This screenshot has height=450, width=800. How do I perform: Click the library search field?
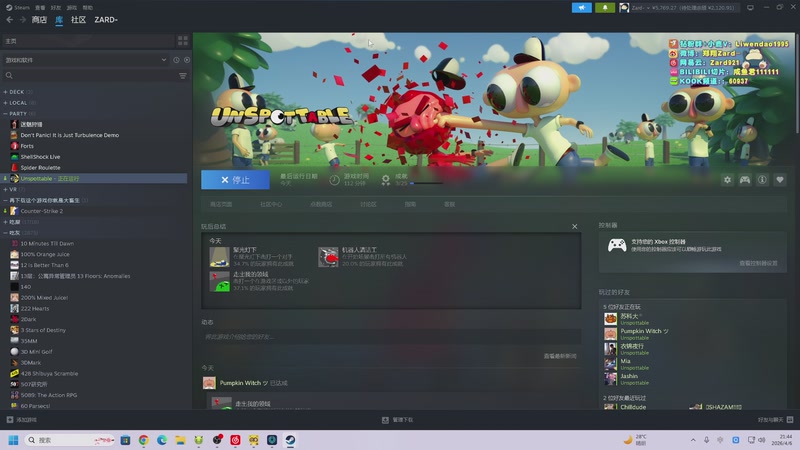tap(89, 76)
